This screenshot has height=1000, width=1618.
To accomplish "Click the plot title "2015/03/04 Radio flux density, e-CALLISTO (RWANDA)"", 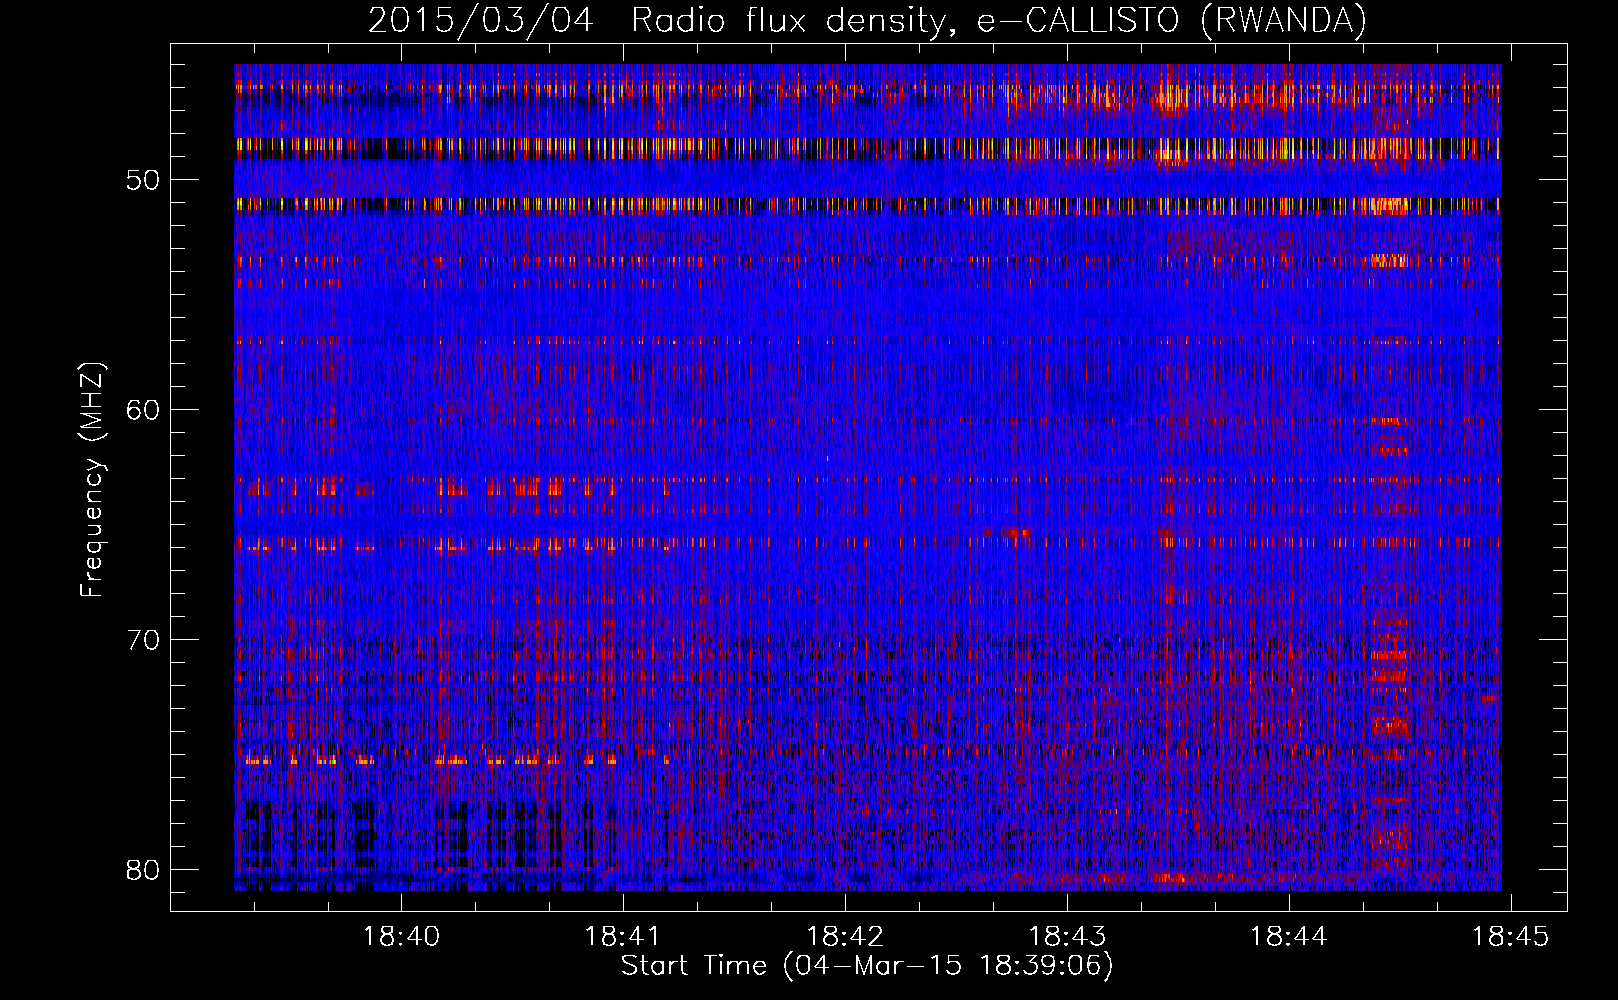I will click(867, 20).
